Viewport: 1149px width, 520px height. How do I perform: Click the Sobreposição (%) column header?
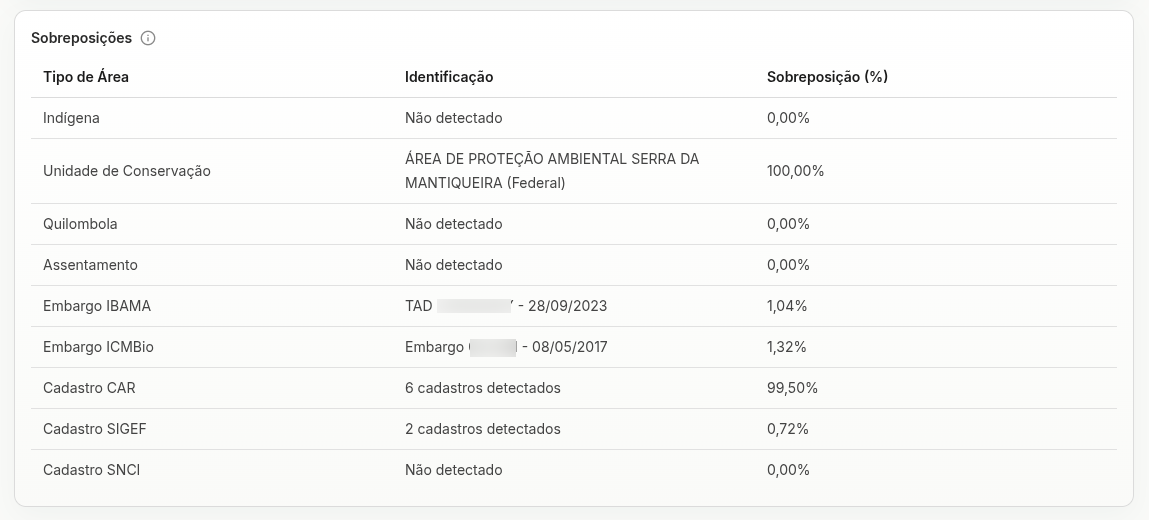click(x=827, y=77)
